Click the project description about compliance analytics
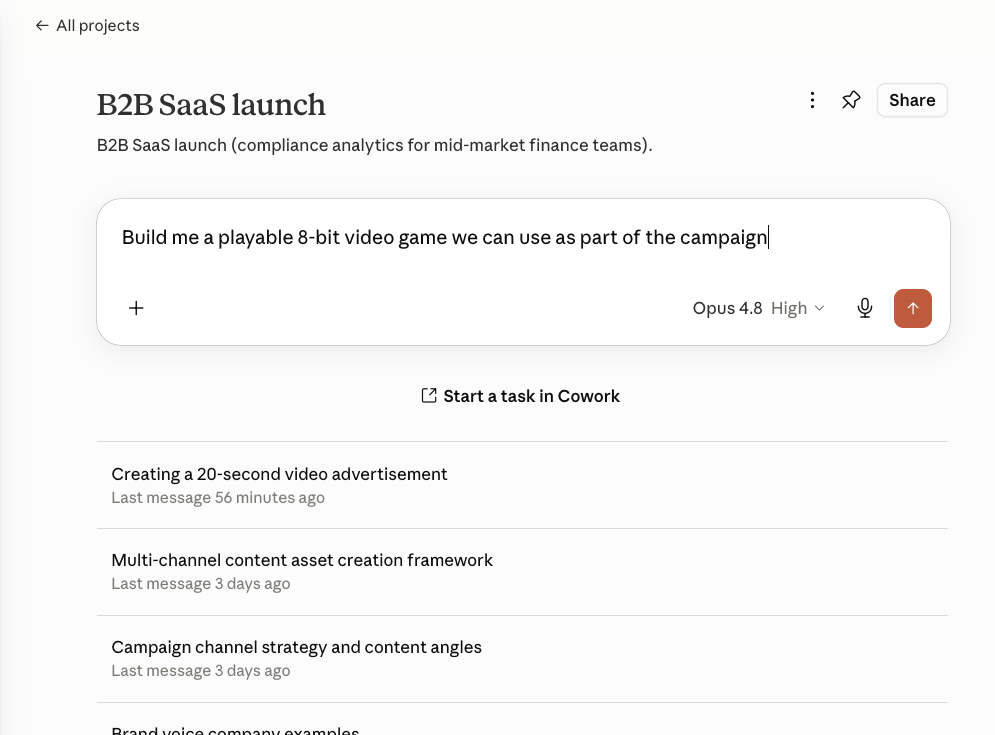 point(374,145)
